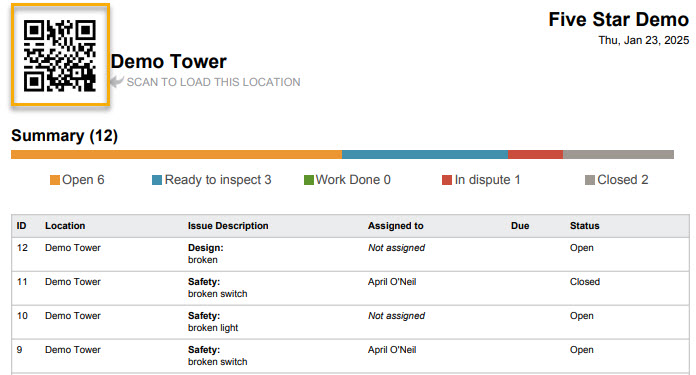Select April O'Neil in issue 11 row
This screenshot has width=696, height=375.
coord(392,282)
